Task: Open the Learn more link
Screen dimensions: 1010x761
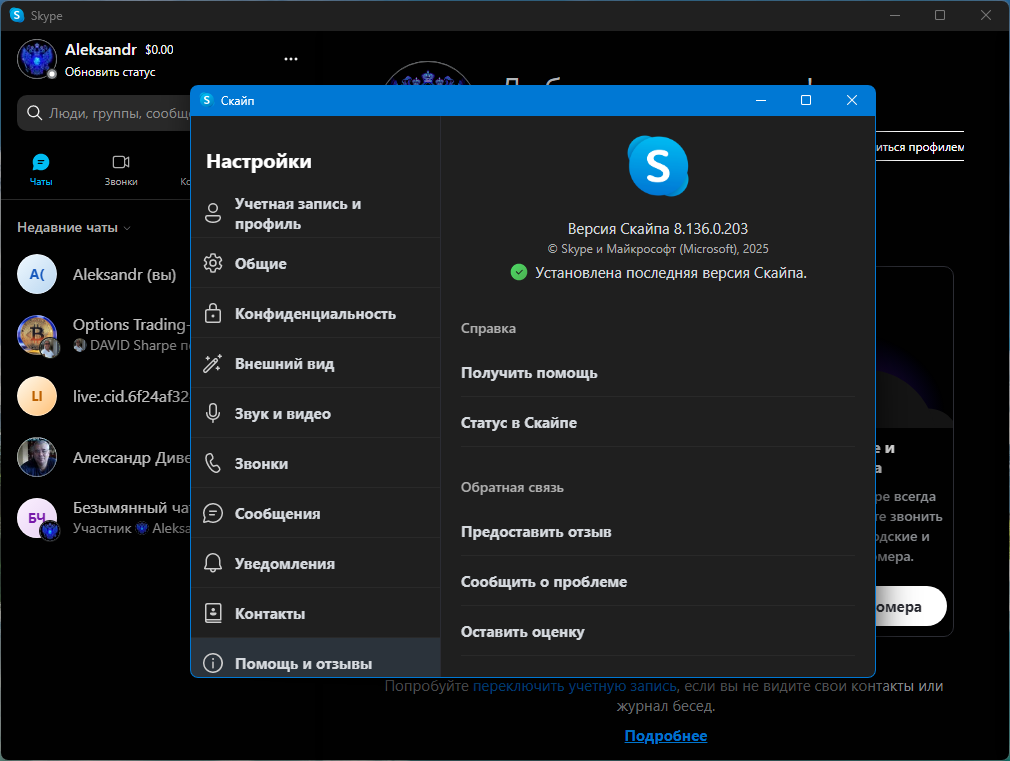Action: 665,736
